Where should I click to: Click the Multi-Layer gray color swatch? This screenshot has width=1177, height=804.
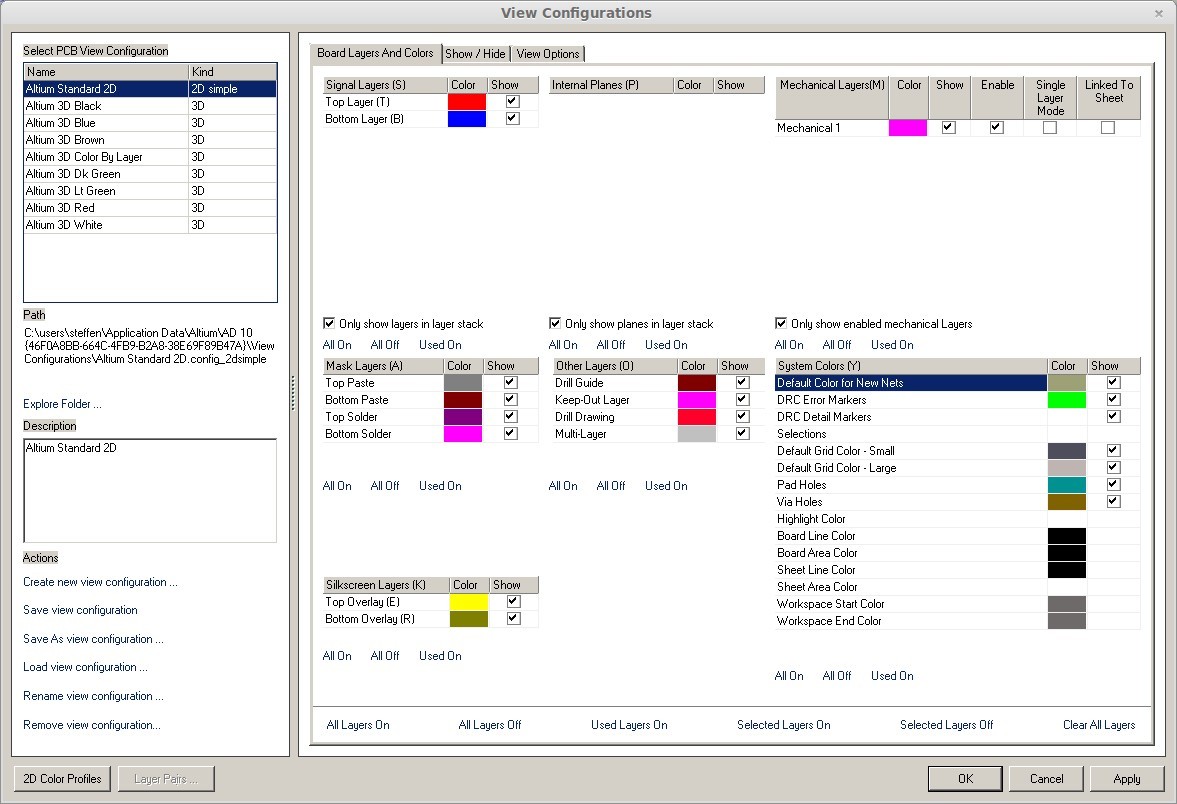coord(697,434)
